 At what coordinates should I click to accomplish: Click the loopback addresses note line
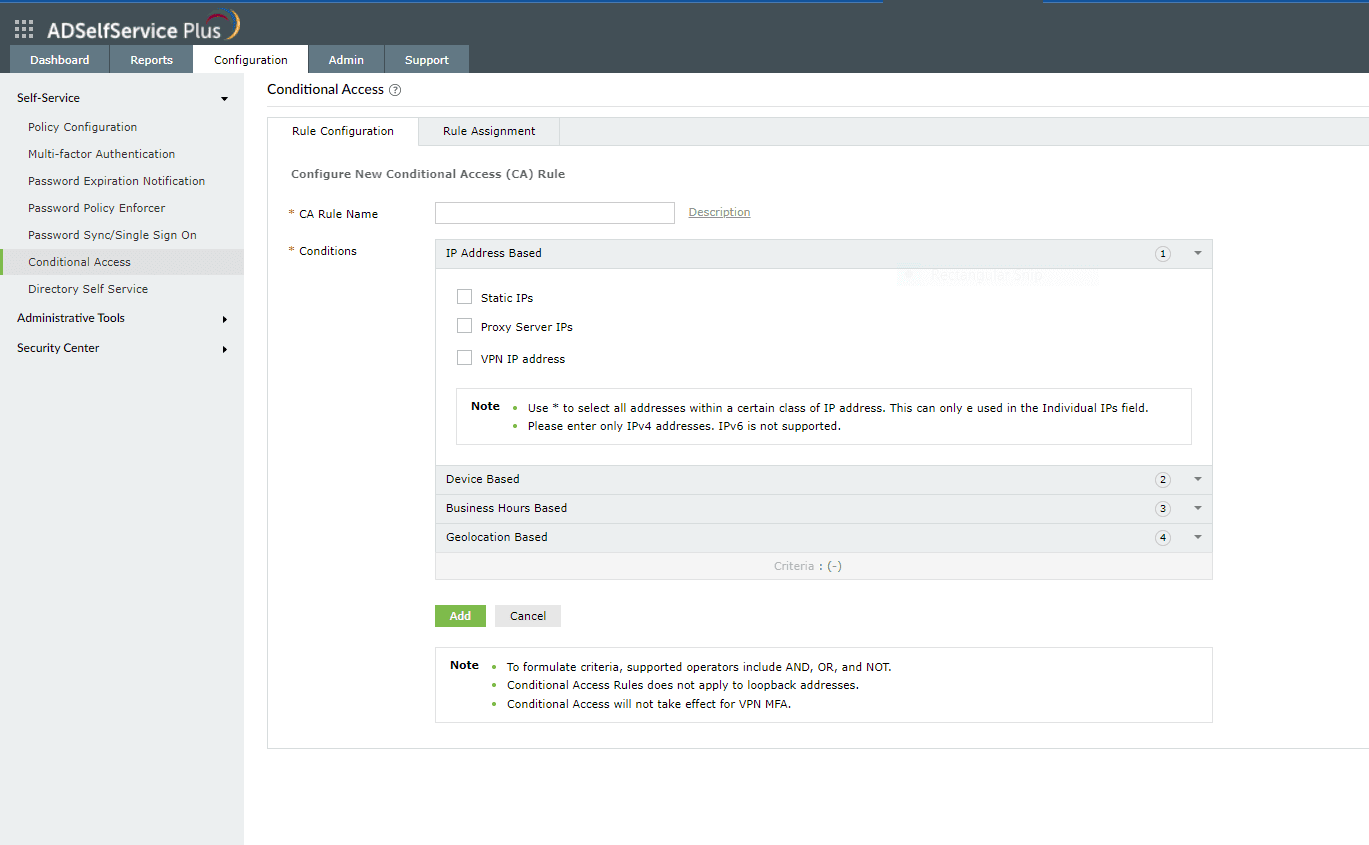(x=683, y=685)
